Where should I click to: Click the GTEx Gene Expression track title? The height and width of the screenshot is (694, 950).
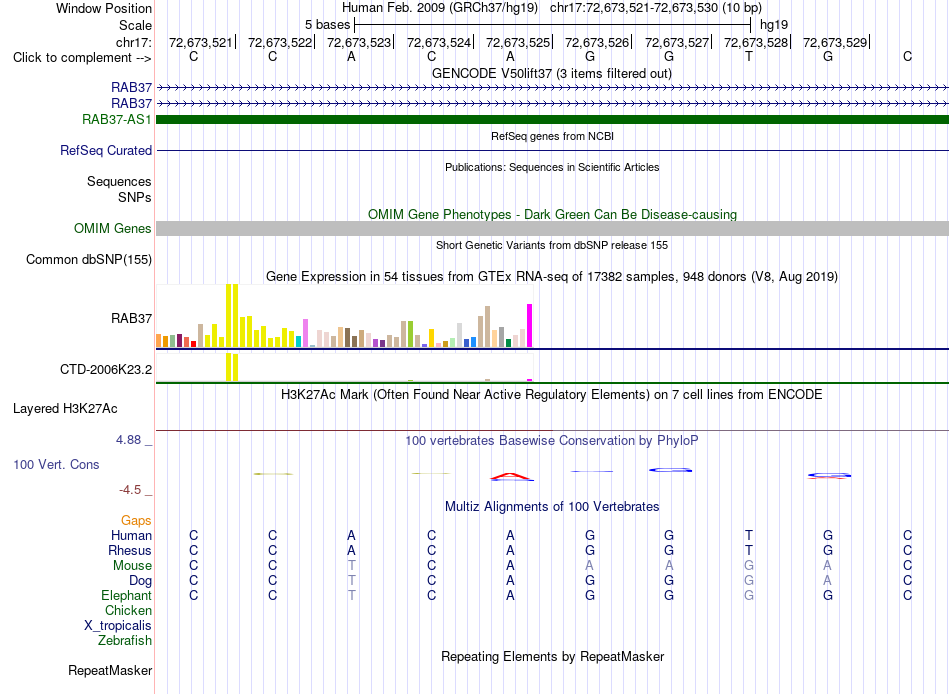[552, 276]
